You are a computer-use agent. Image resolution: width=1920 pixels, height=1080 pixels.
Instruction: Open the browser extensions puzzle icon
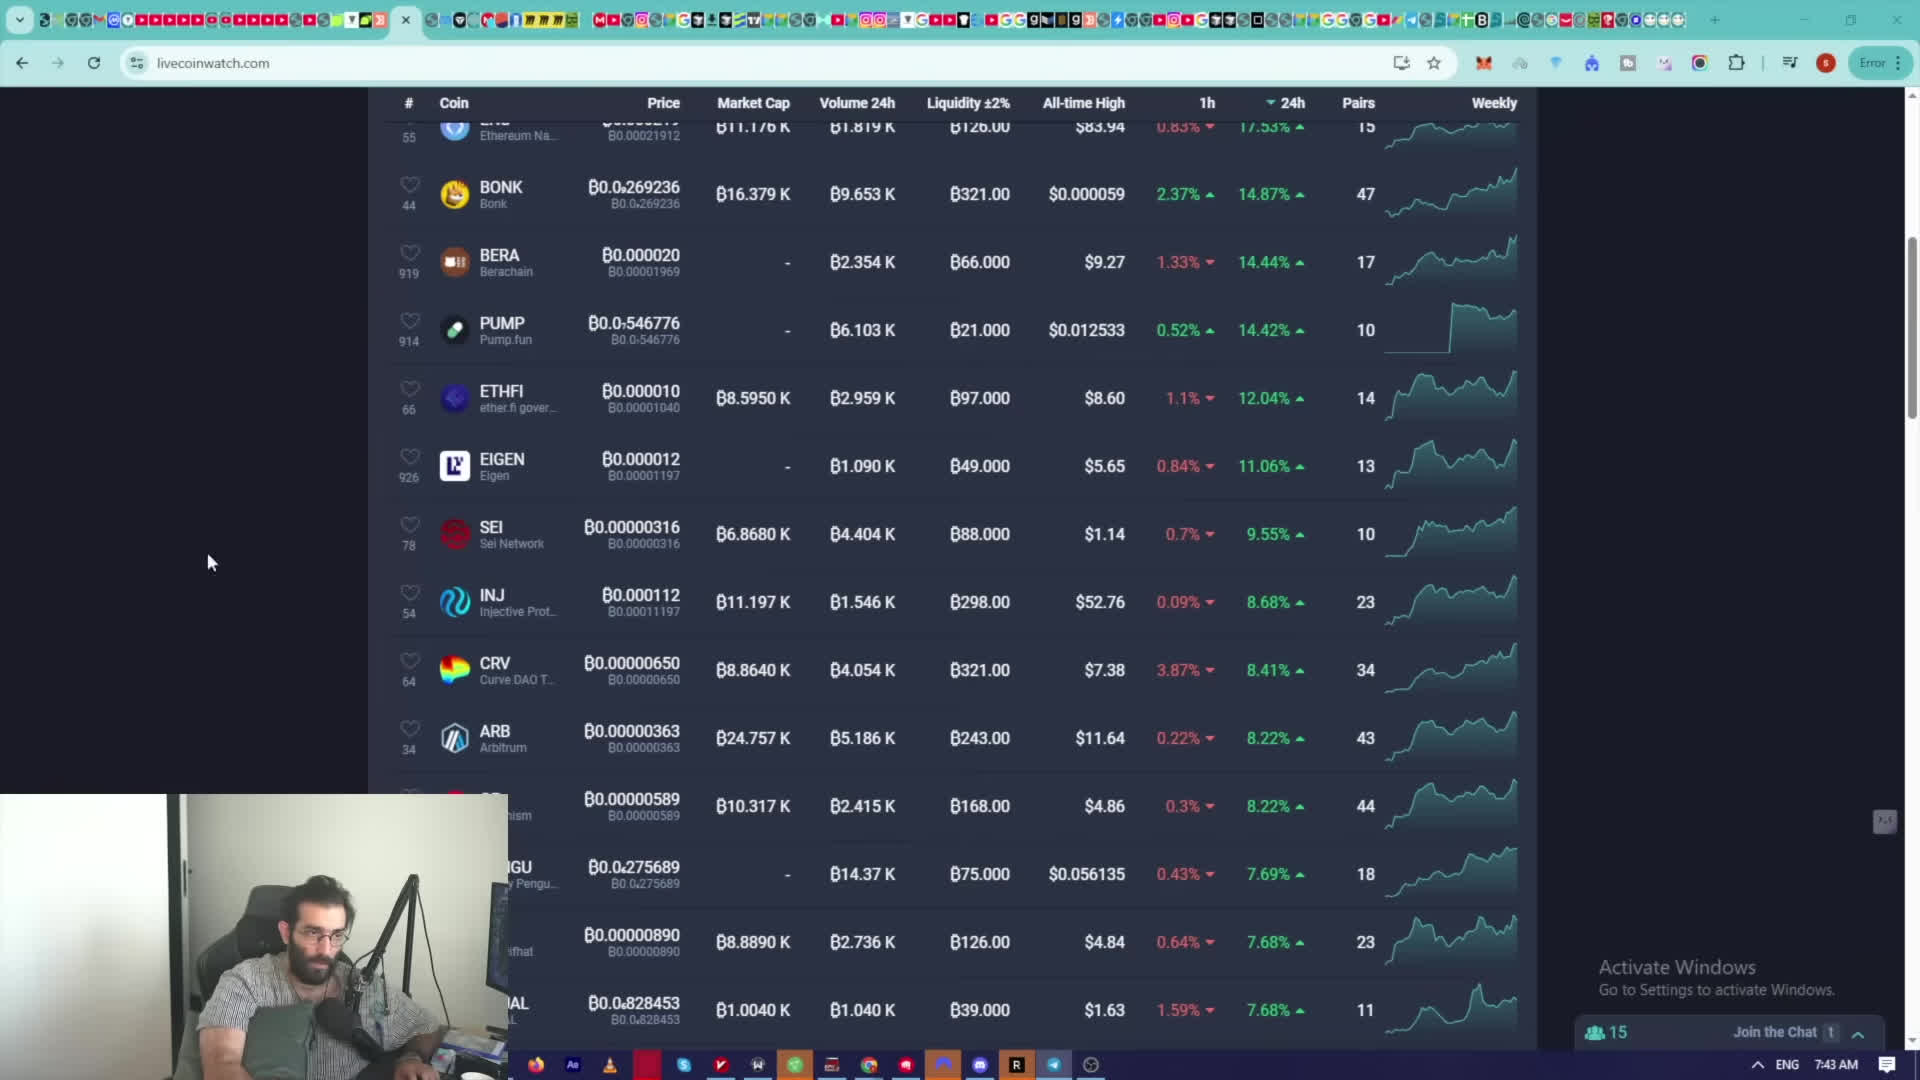click(x=1736, y=63)
